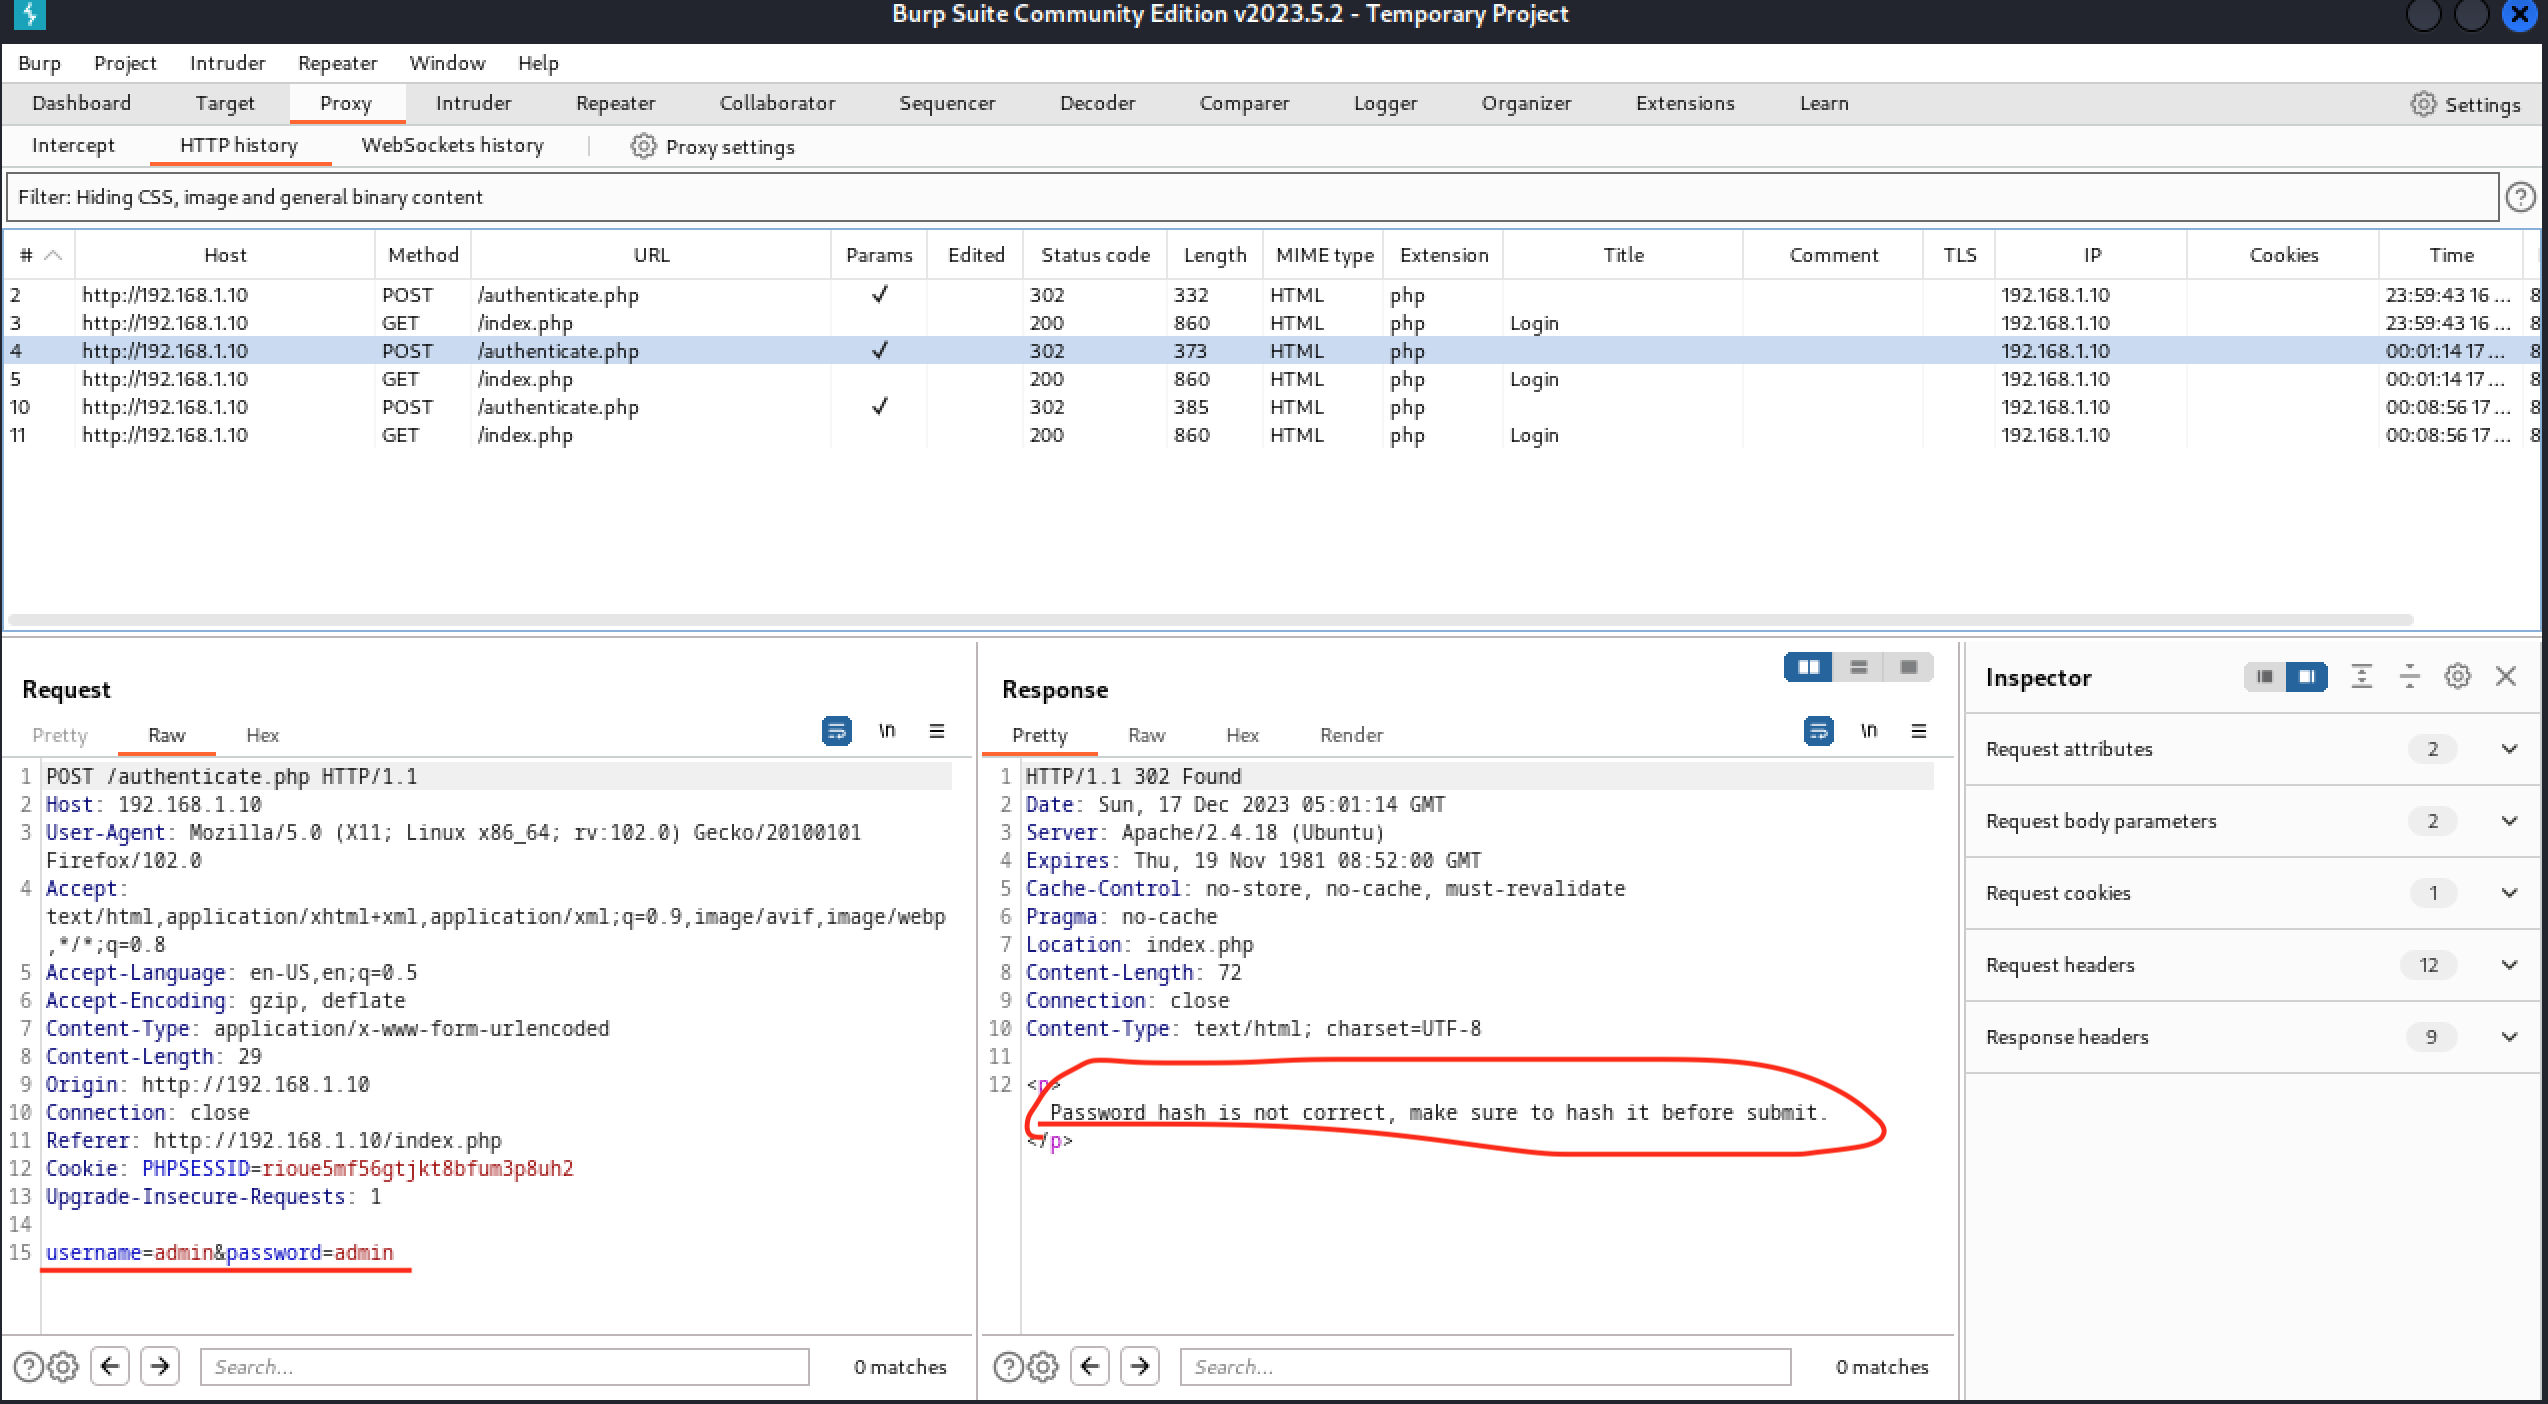Click next match arrow in Request search

point(160,1366)
